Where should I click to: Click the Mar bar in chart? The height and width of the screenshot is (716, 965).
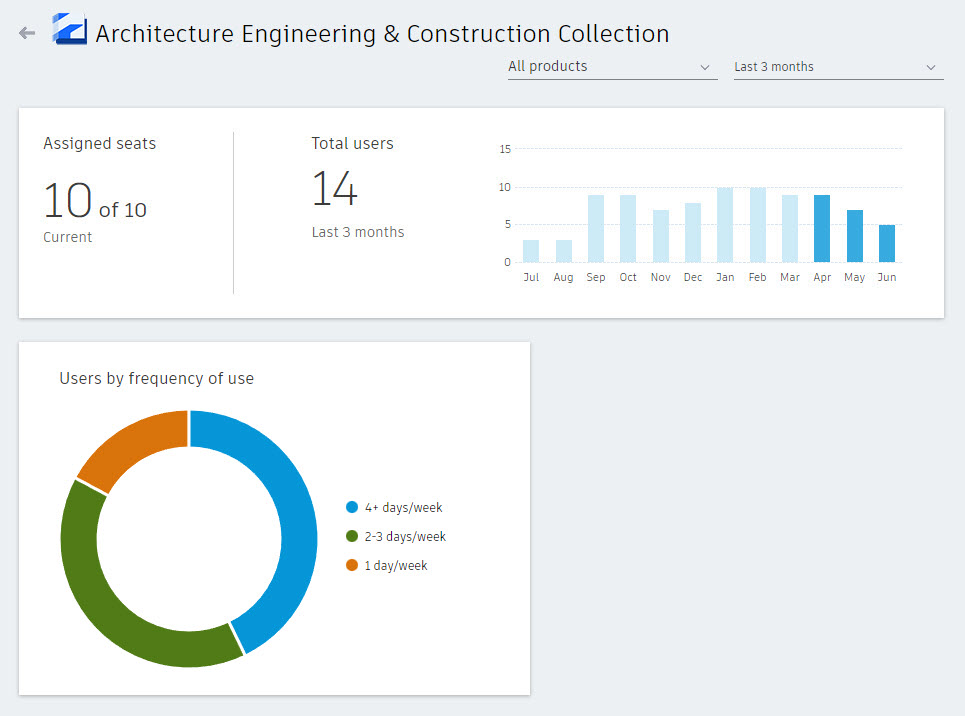click(790, 228)
